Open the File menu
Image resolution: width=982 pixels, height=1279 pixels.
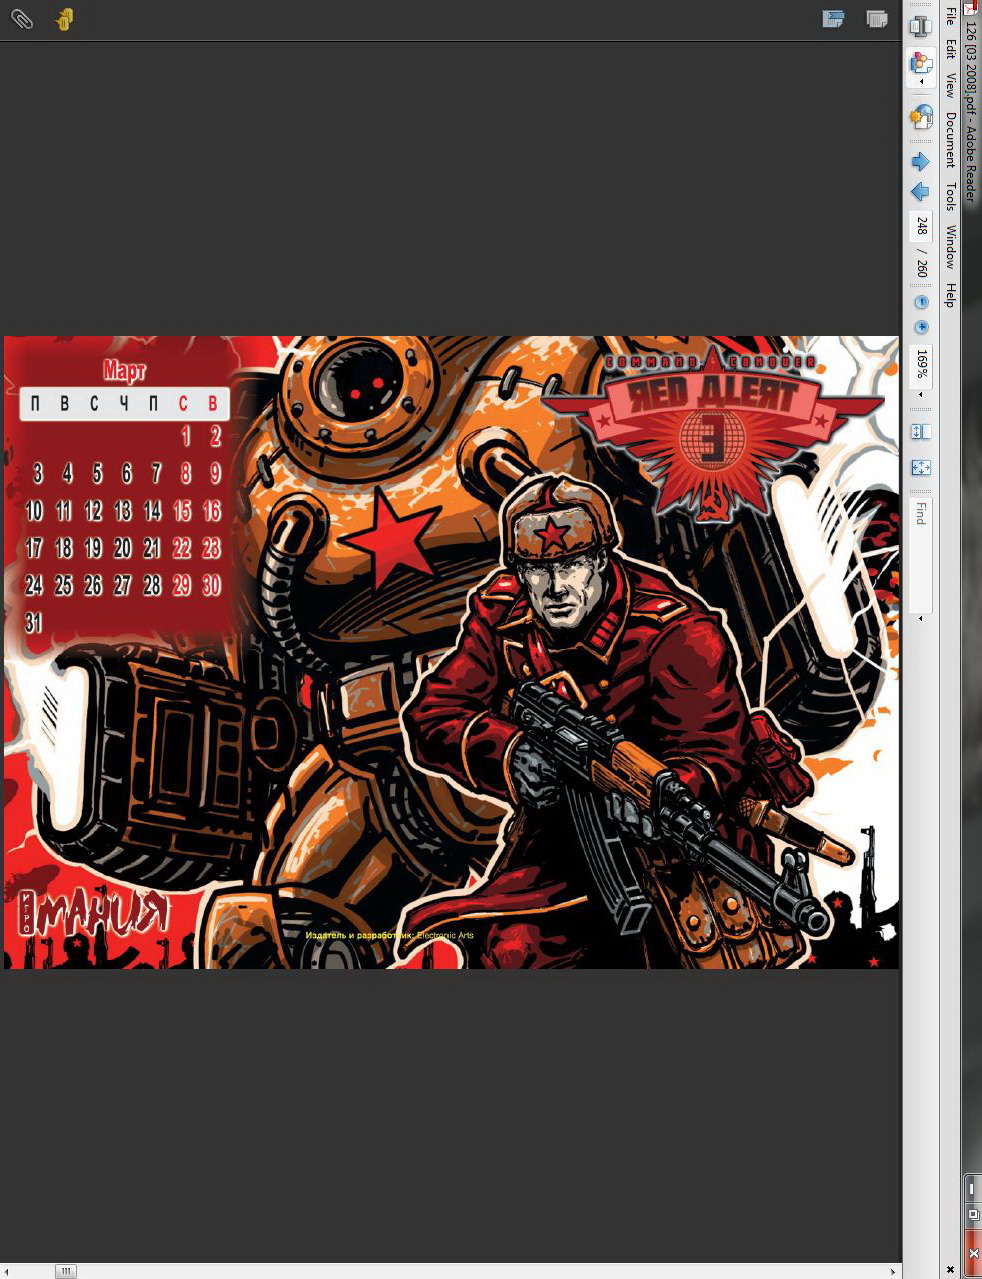point(950,16)
